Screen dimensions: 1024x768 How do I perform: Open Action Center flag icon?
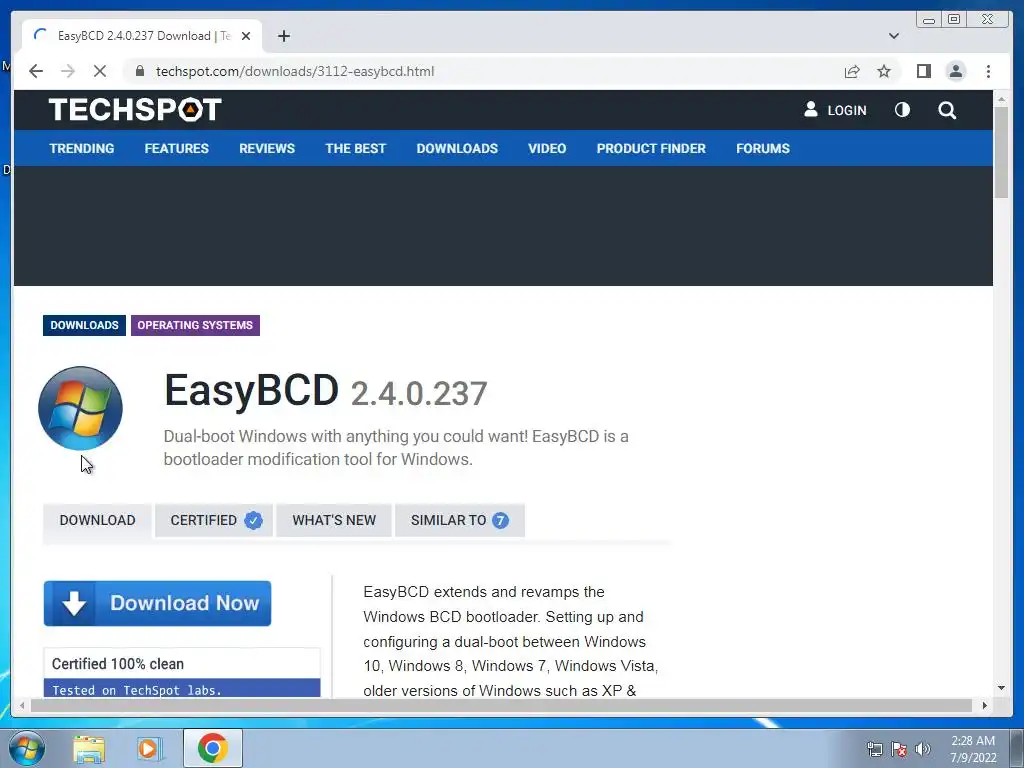899,749
